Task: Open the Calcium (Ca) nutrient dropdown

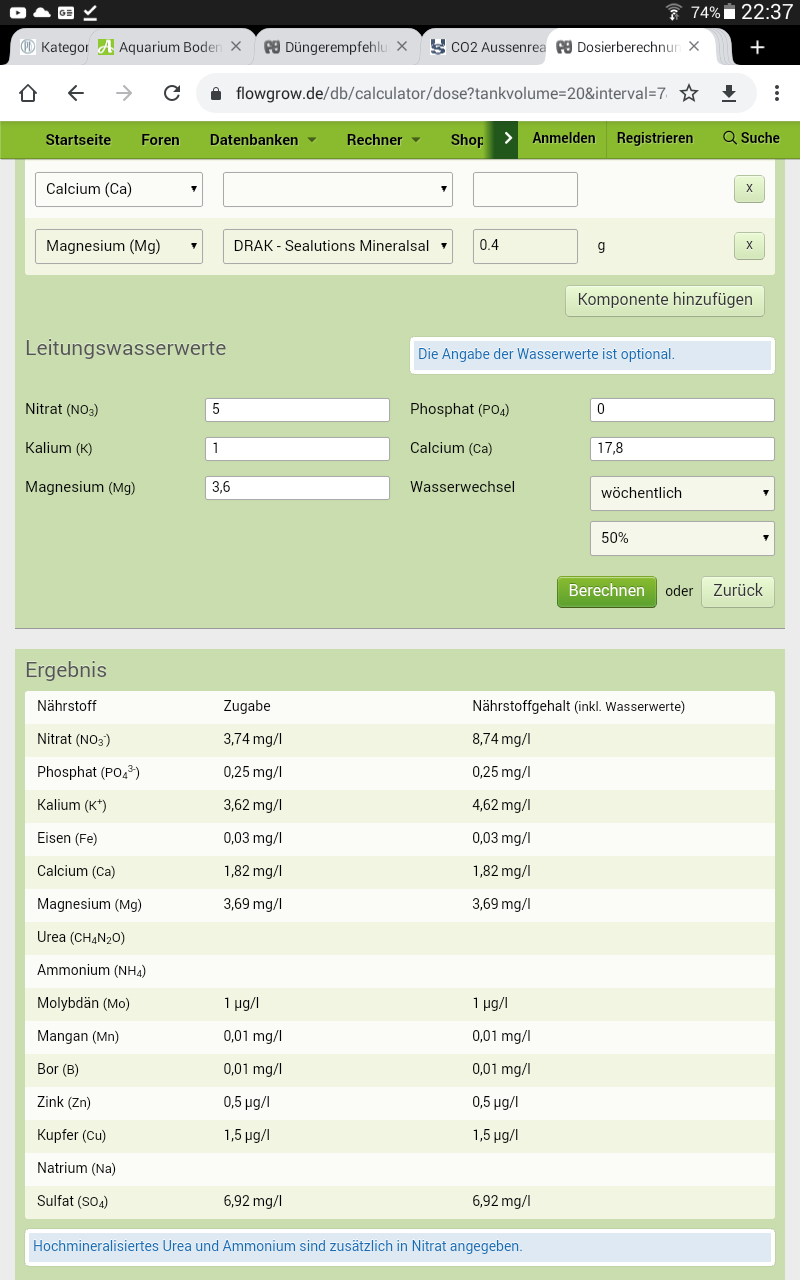Action: [119, 189]
